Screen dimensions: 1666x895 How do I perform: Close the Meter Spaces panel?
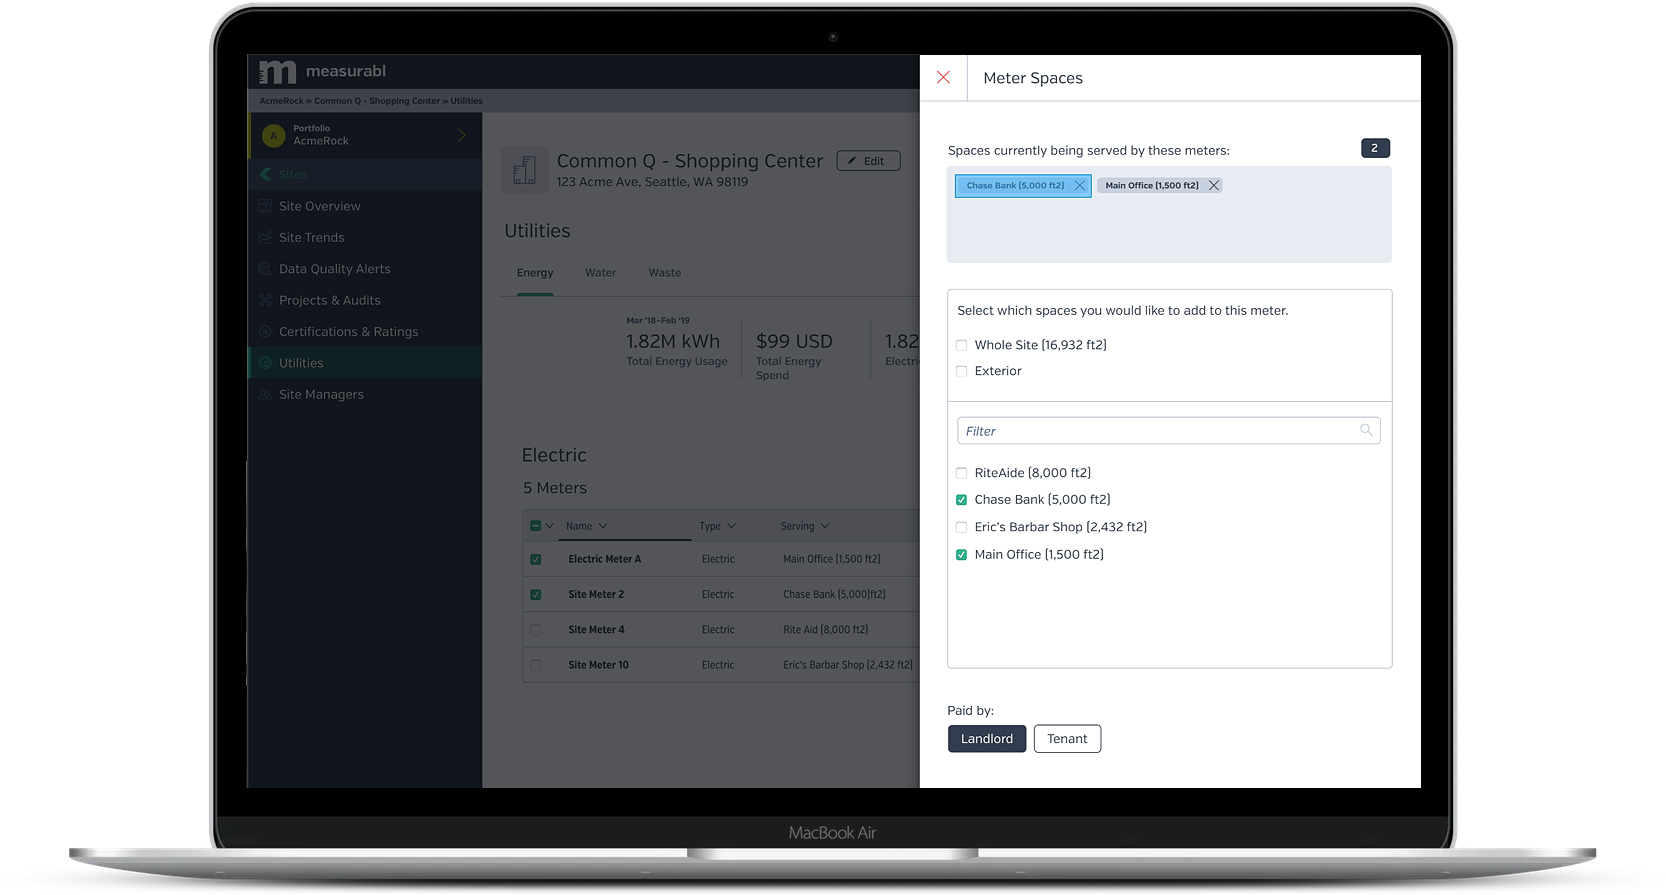943,77
